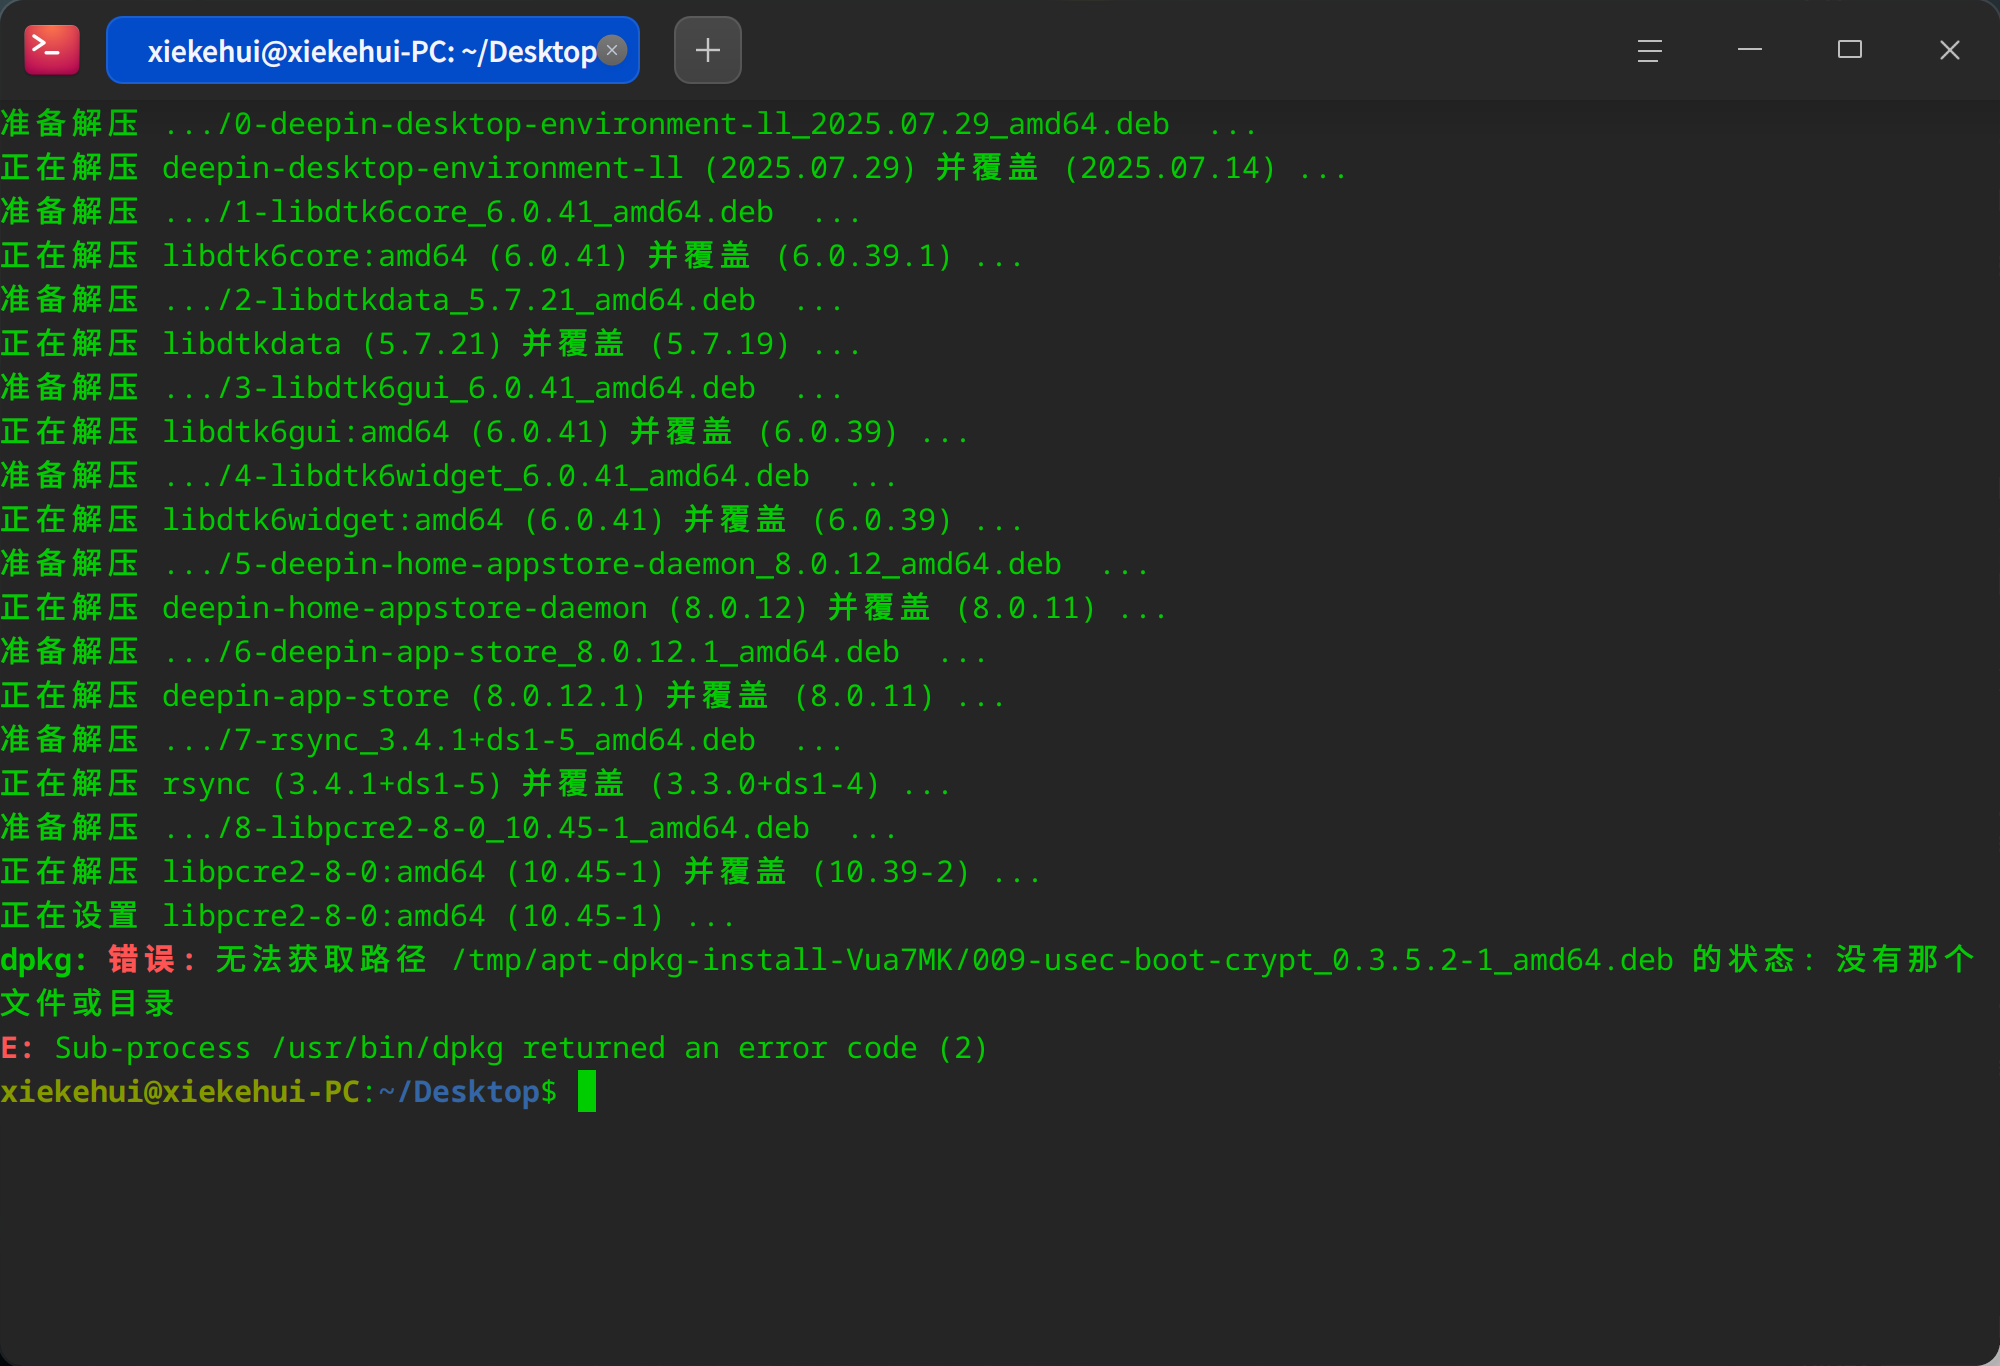Click the 'E:' Sub-process error line

pos(494,1048)
